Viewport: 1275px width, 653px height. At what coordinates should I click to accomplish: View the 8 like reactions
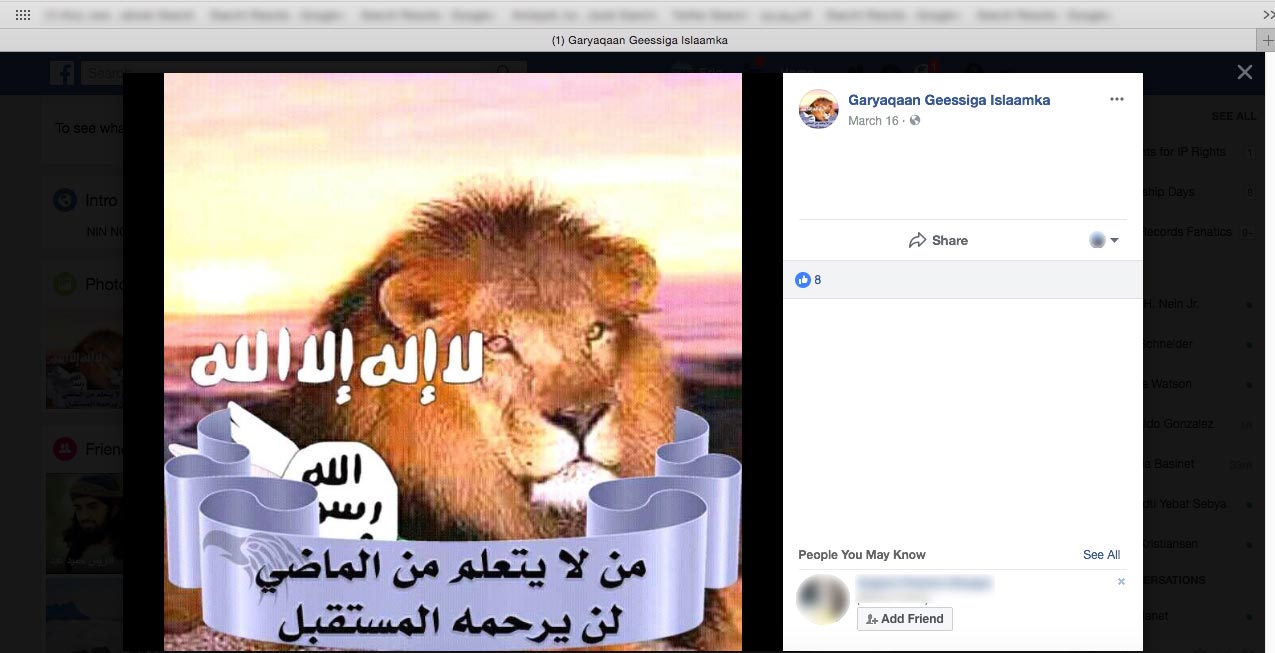coord(808,280)
